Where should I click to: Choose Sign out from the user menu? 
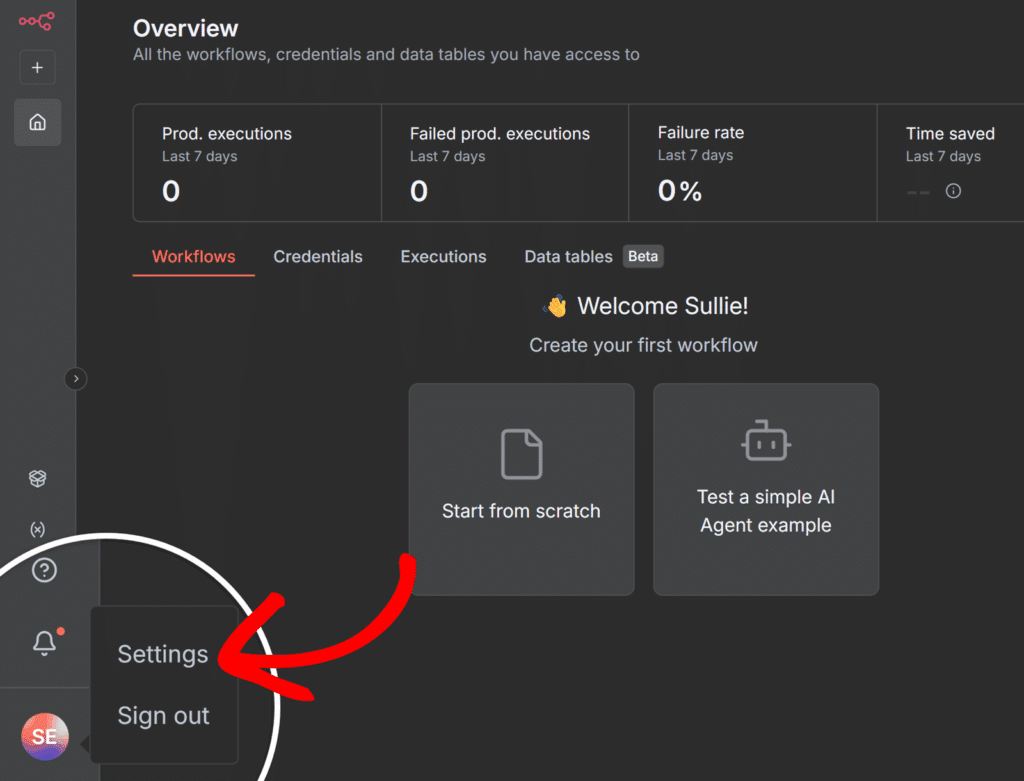click(163, 716)
